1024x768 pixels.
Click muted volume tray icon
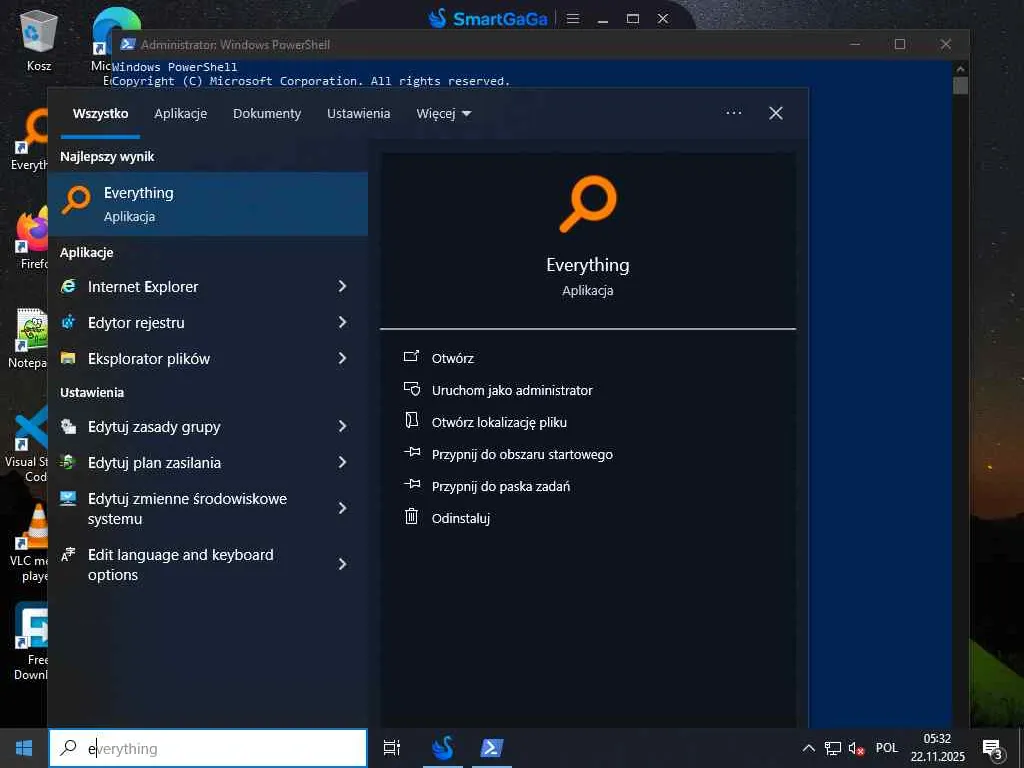[x=856, y=748]
